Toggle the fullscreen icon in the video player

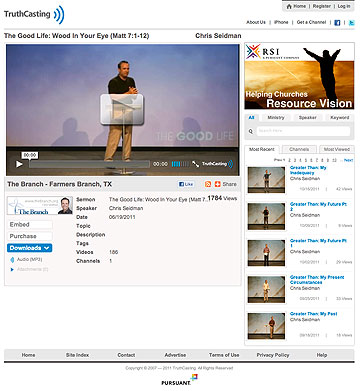195,164
